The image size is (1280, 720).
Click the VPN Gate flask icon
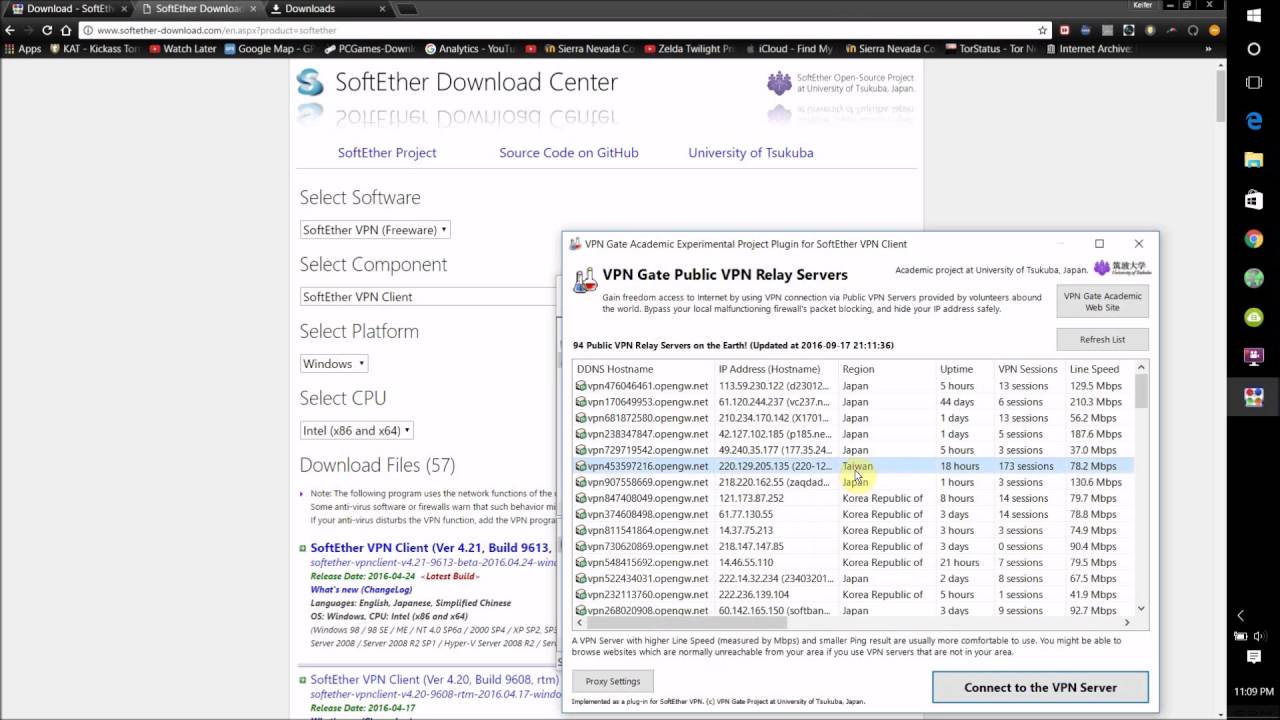[584, 280]
